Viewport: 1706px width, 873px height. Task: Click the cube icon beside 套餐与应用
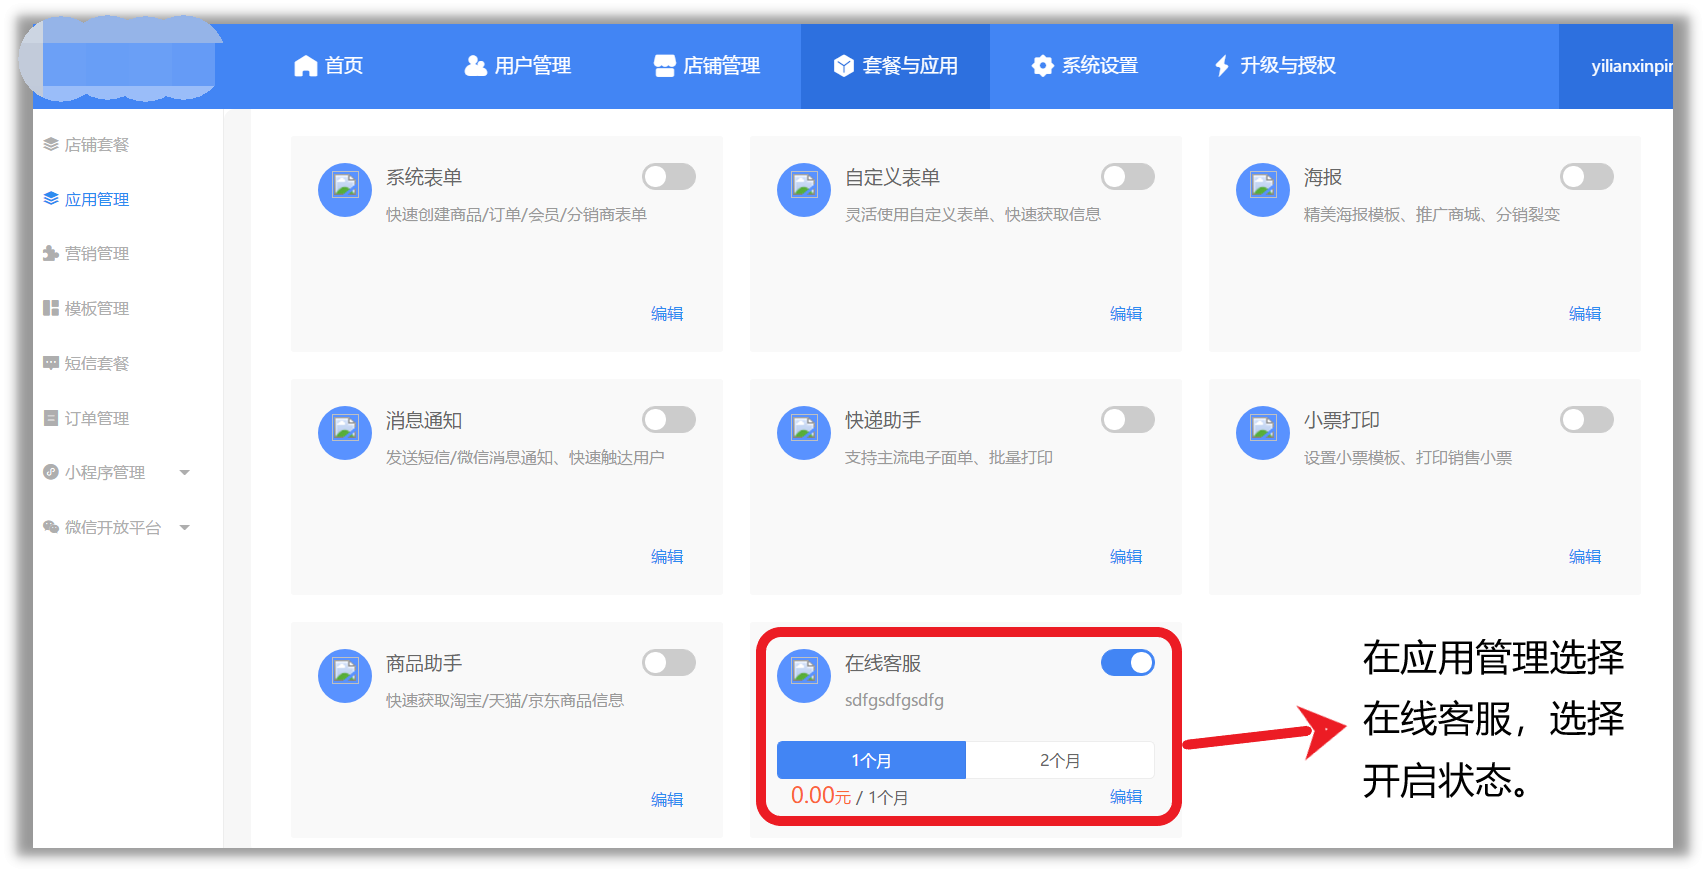[844, 66]
